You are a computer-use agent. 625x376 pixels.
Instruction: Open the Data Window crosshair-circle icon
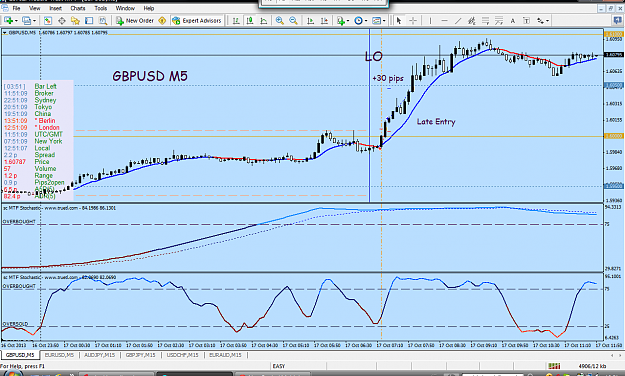(x=61, y=20)
